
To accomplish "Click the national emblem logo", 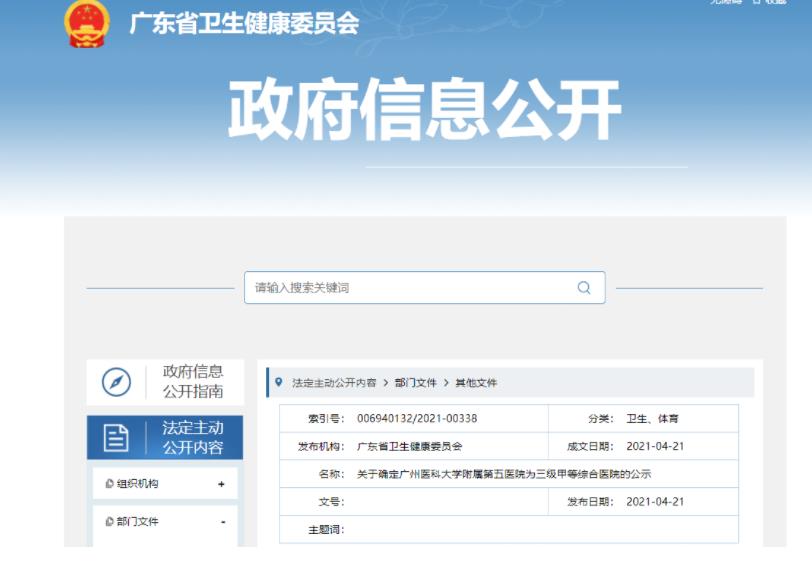I will 88,22.
